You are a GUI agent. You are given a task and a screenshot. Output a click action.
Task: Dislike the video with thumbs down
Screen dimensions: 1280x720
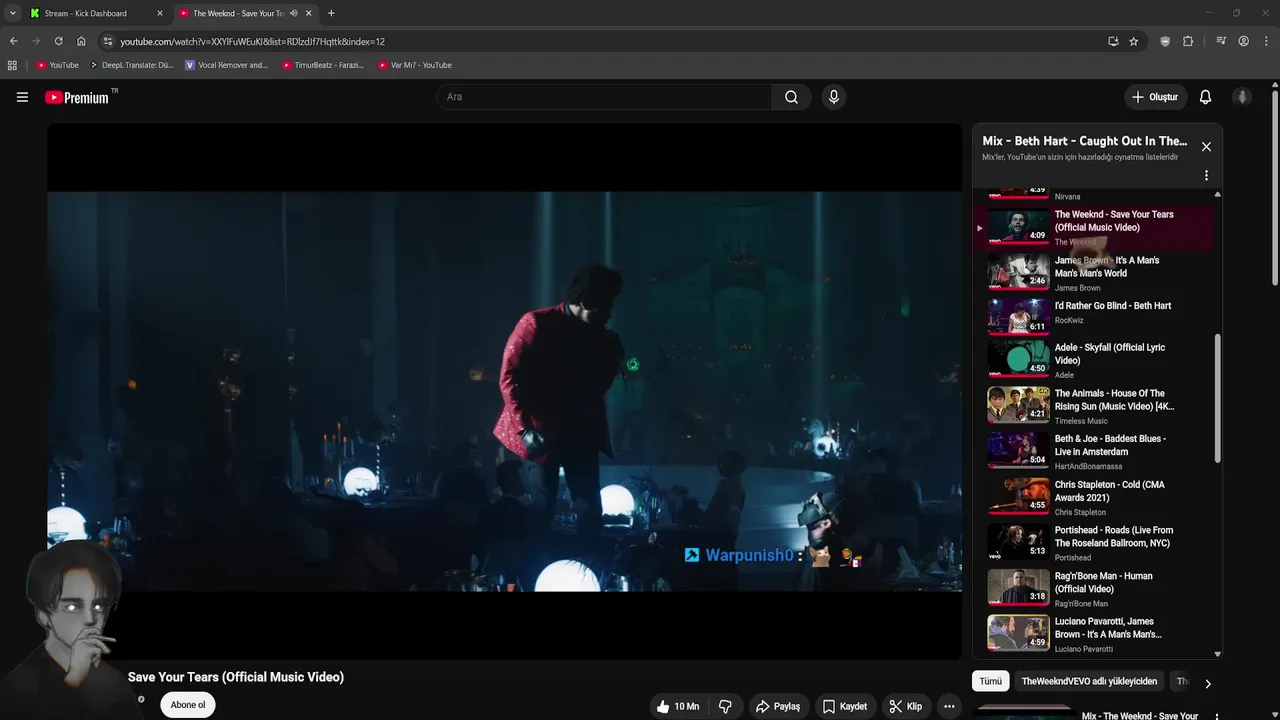pos(725,706)
